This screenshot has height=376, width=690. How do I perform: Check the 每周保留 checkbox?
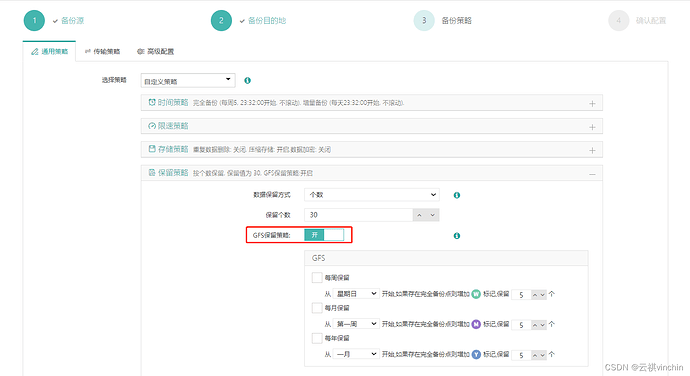tap(317, 277)
